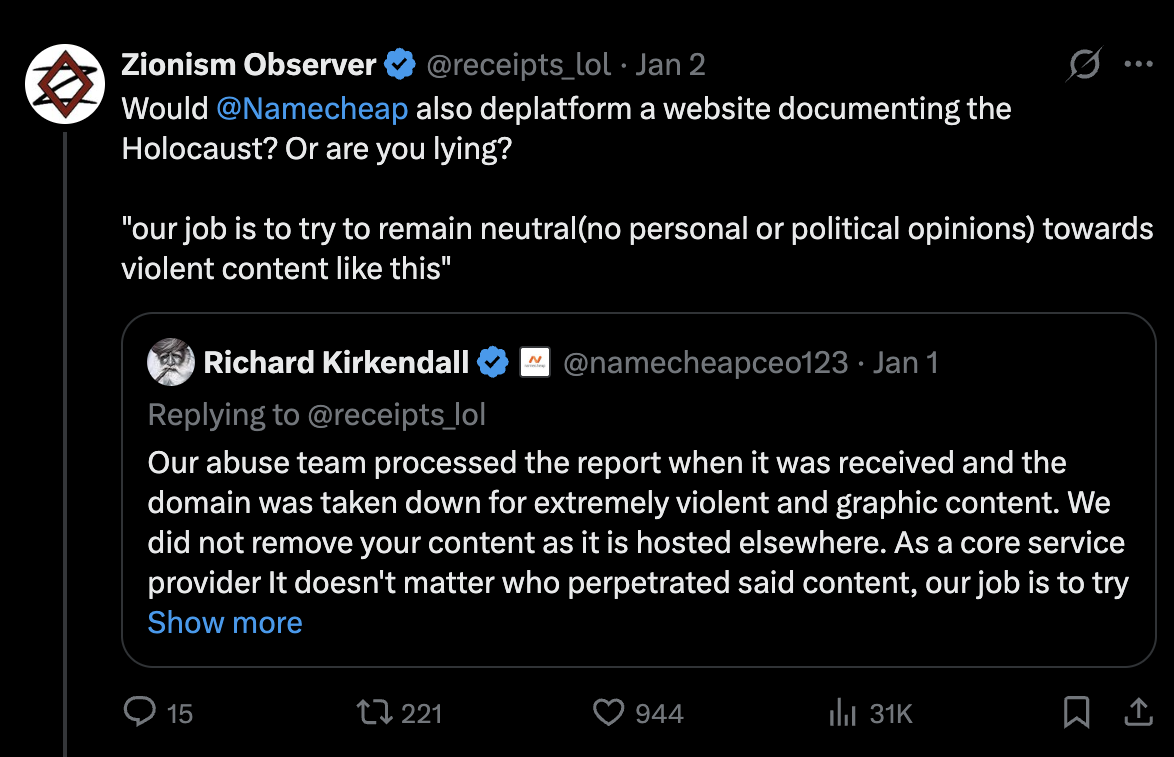This screenshot has width=1174, height=757.
Task: Toggle retweet state on the post
Action: [x=374, y=713]
